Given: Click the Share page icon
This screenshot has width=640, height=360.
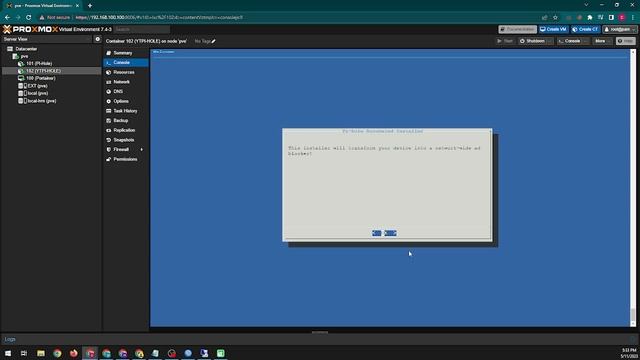Looking at the screenshot, I should [544, 18].
